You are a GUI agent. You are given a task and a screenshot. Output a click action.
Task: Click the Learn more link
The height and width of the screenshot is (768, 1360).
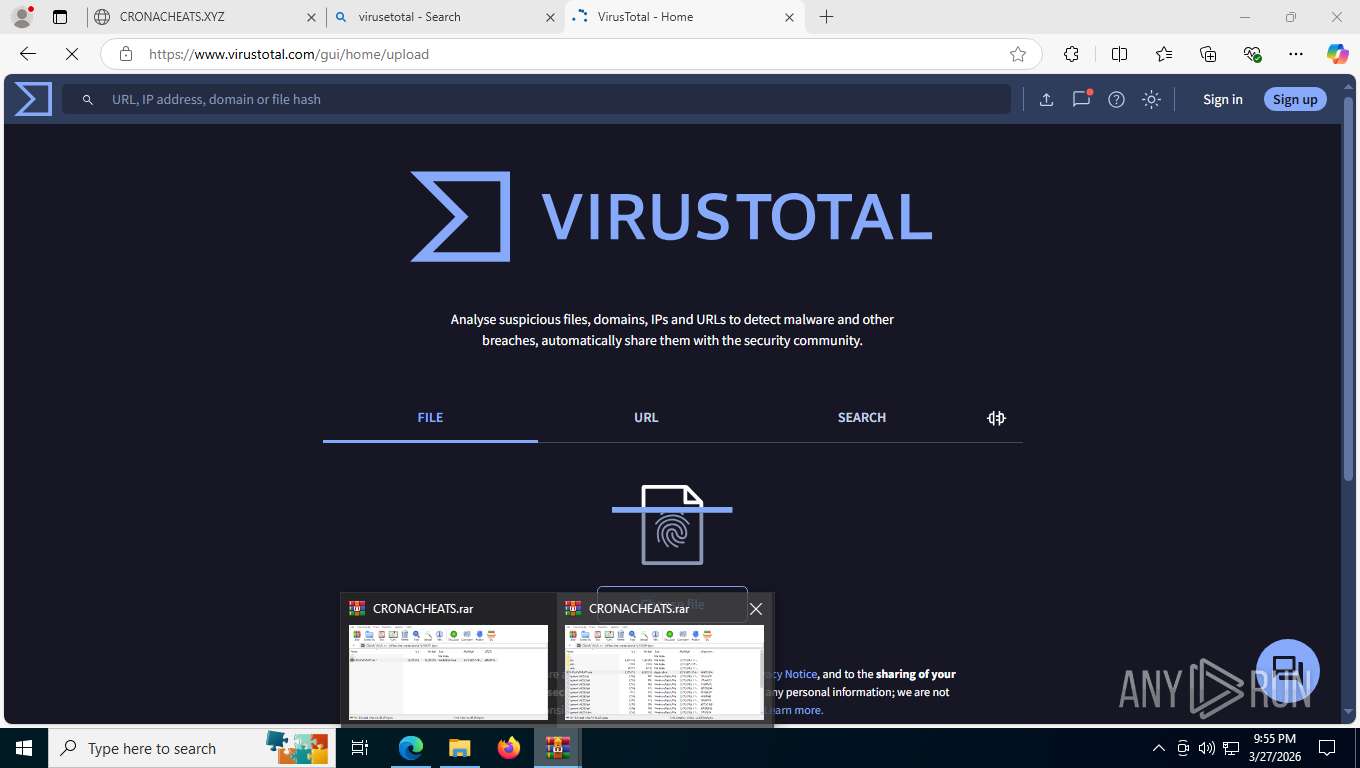(x=794, y=710)
